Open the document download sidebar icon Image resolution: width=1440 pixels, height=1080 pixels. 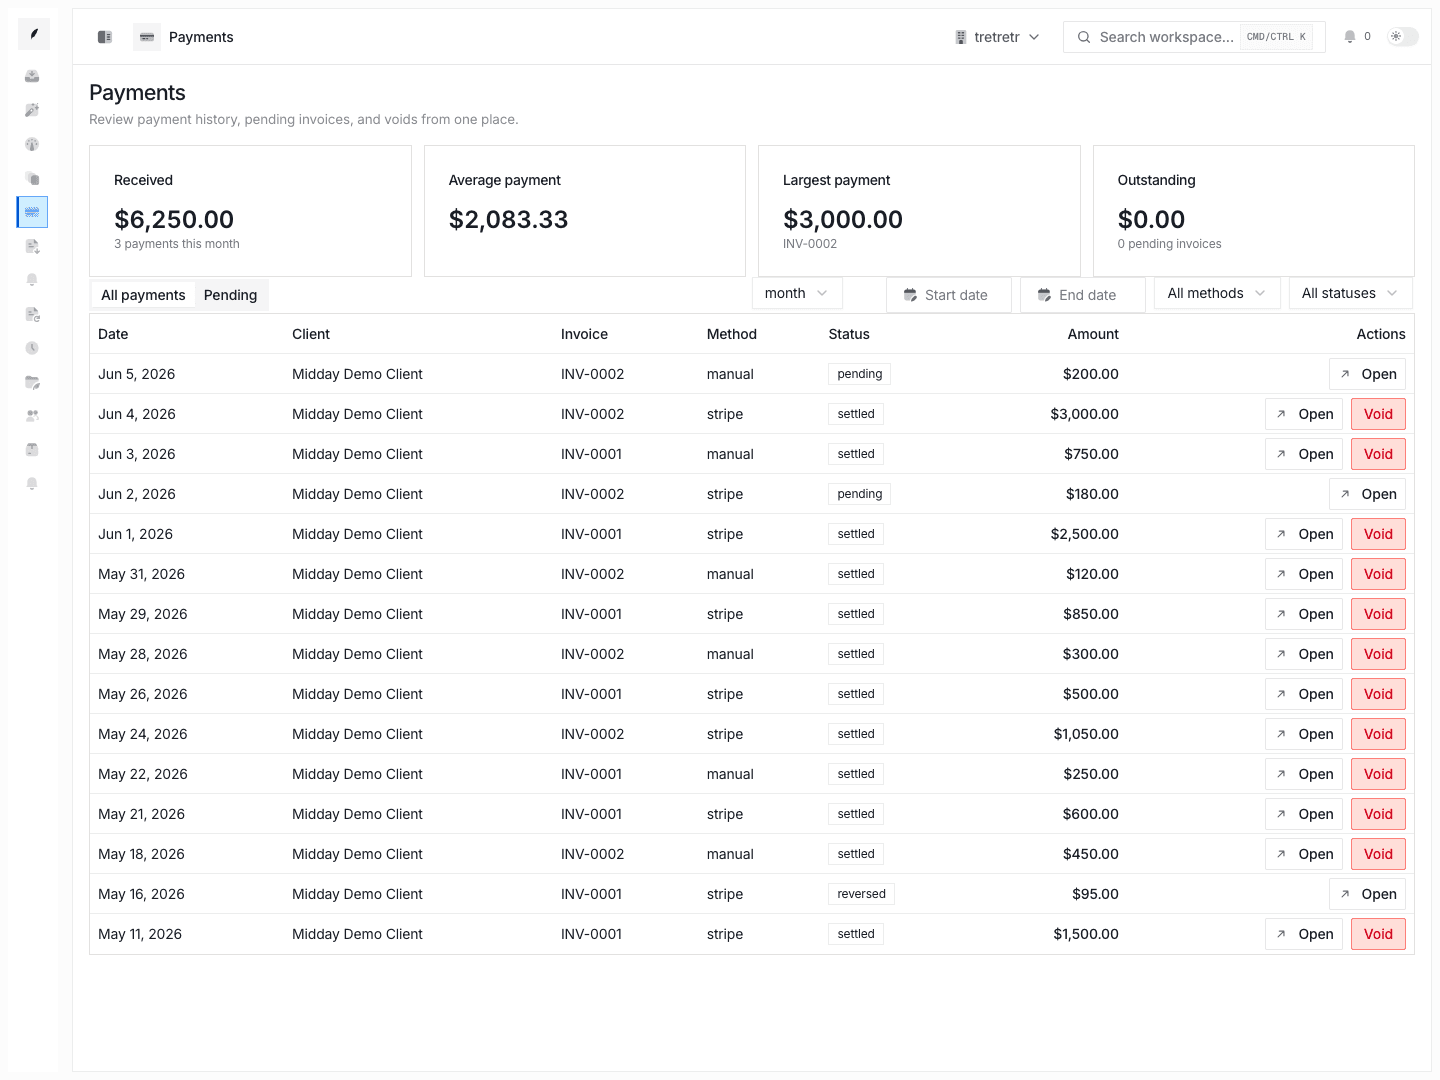[x=32, y=246]
